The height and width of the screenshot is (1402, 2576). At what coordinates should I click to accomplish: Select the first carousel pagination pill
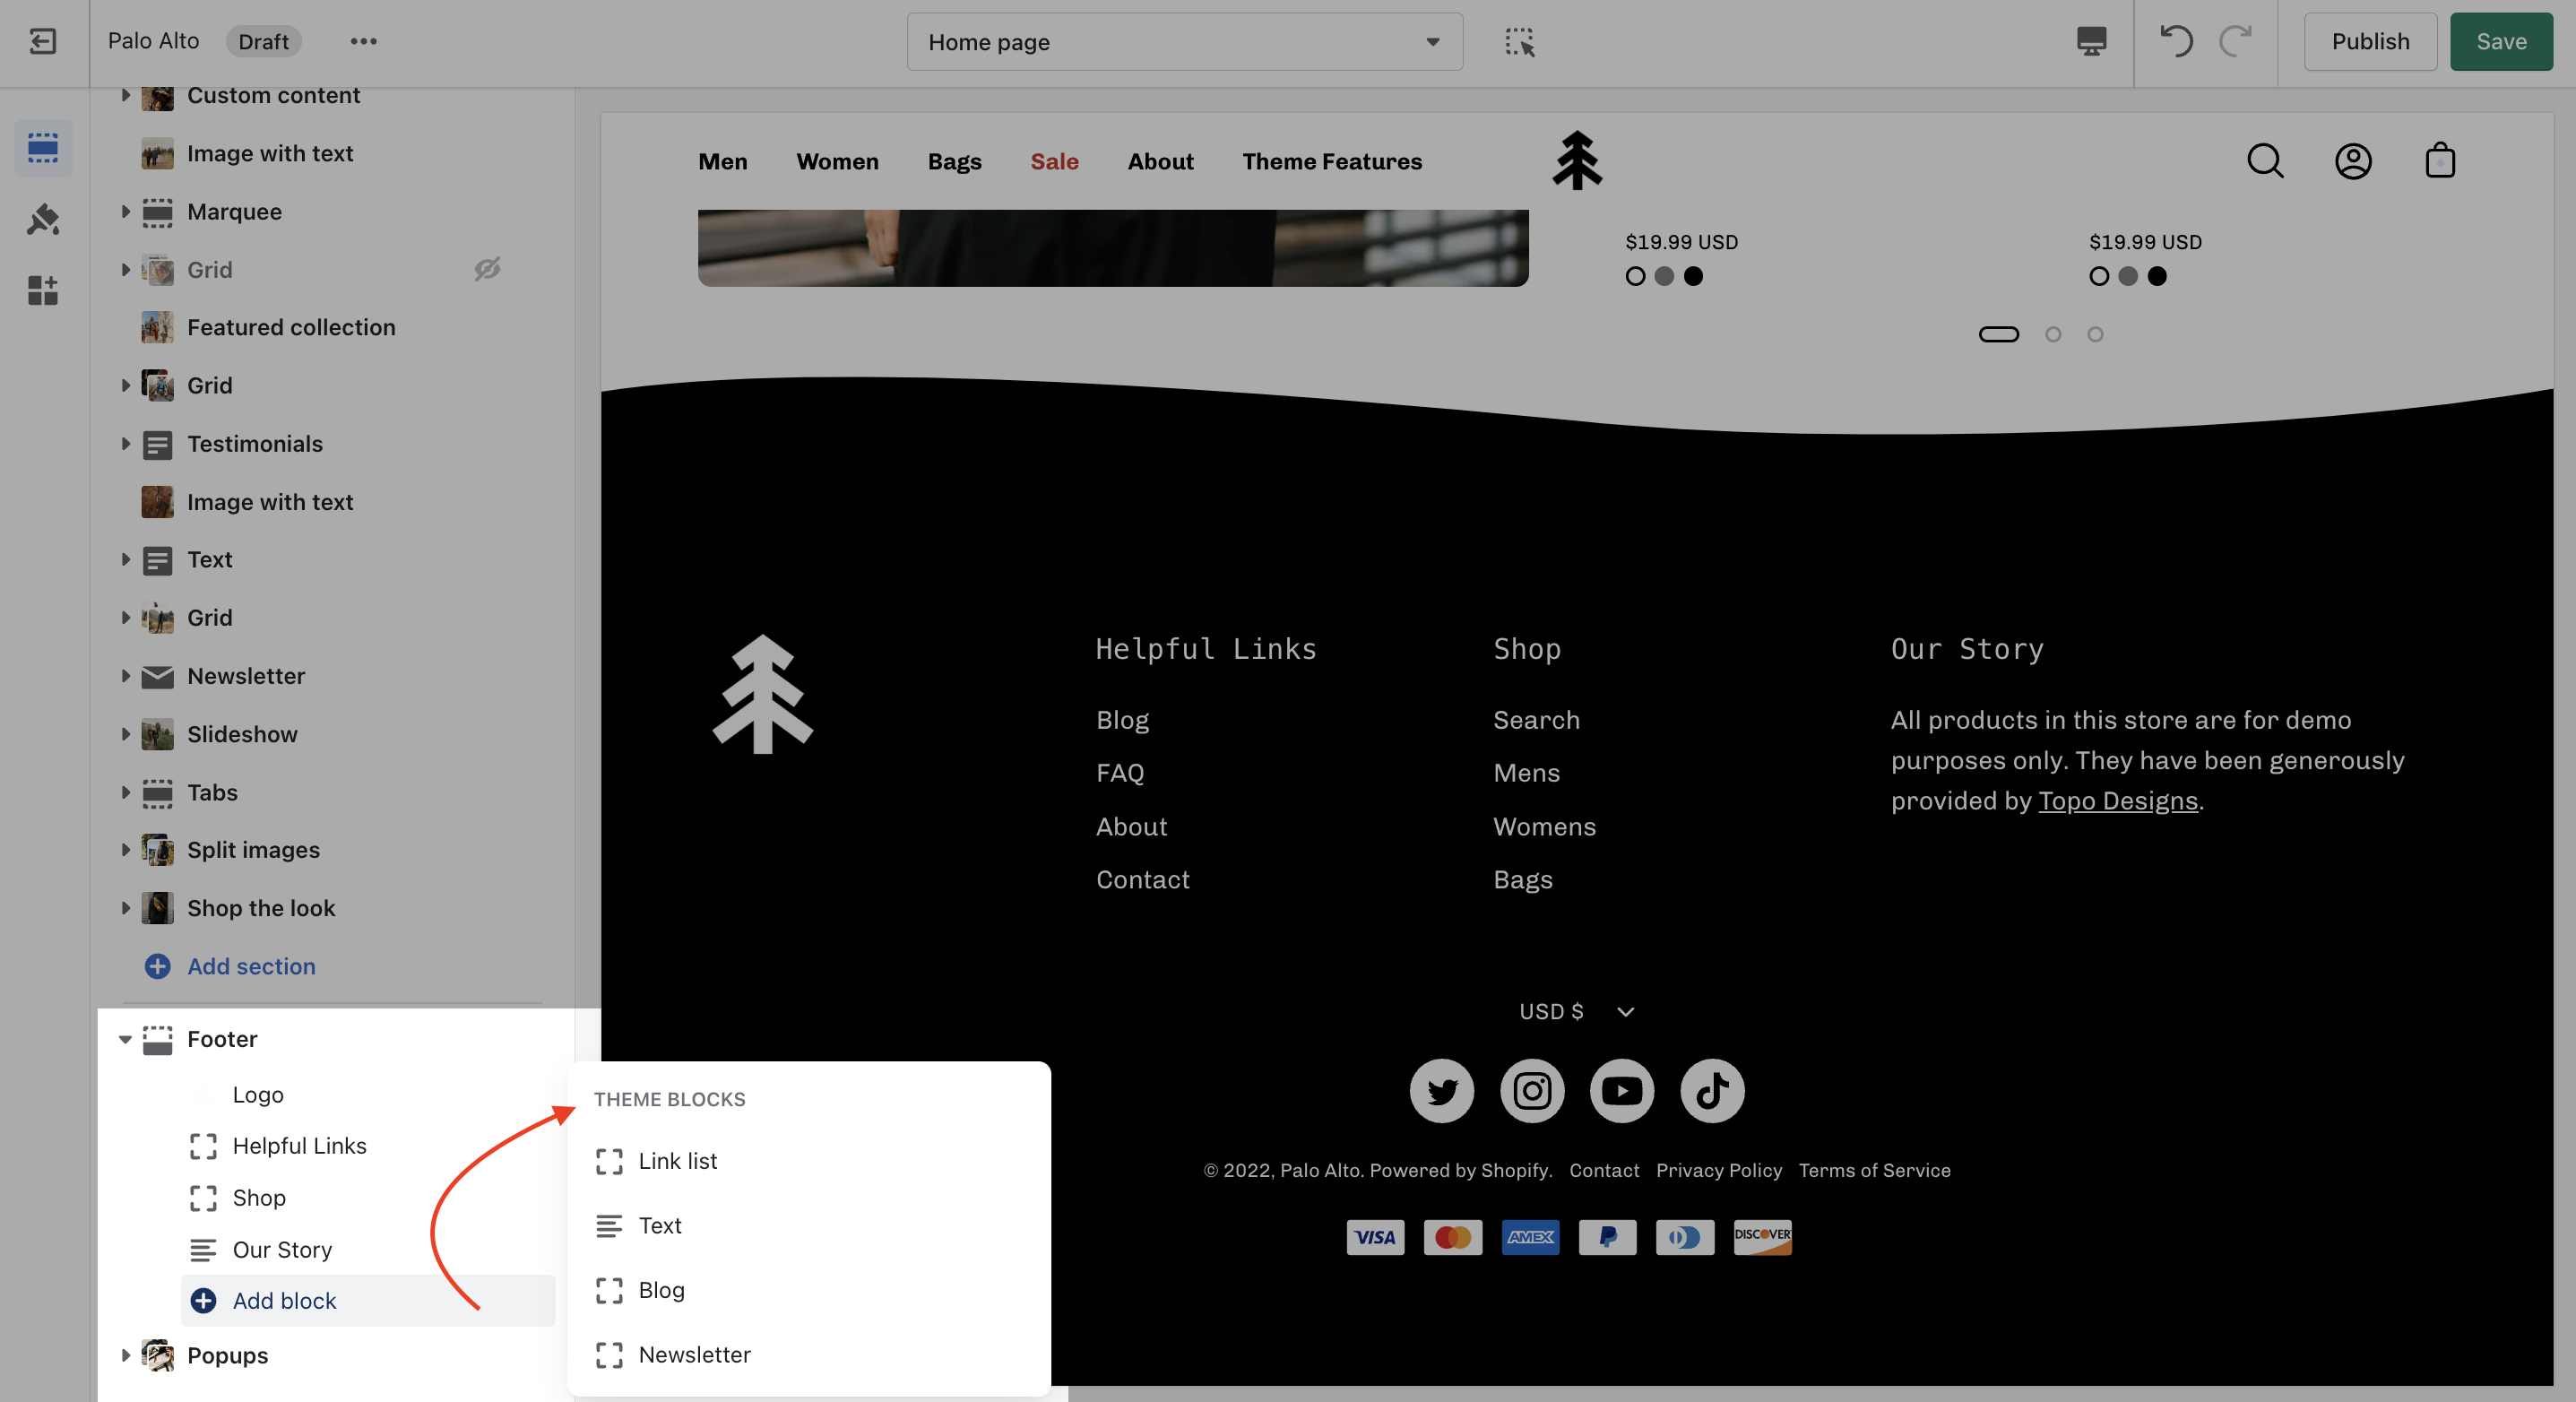(x=1998, y=334)
